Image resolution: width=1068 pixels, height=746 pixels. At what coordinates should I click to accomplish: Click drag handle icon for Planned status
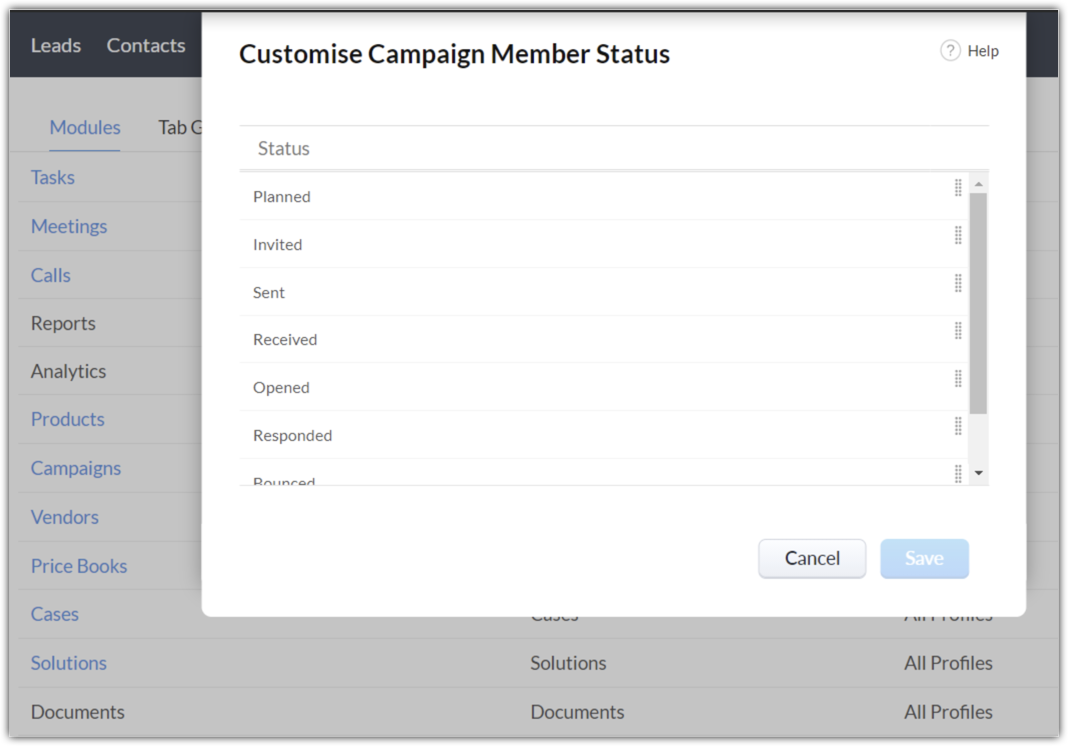pos(958,187)
